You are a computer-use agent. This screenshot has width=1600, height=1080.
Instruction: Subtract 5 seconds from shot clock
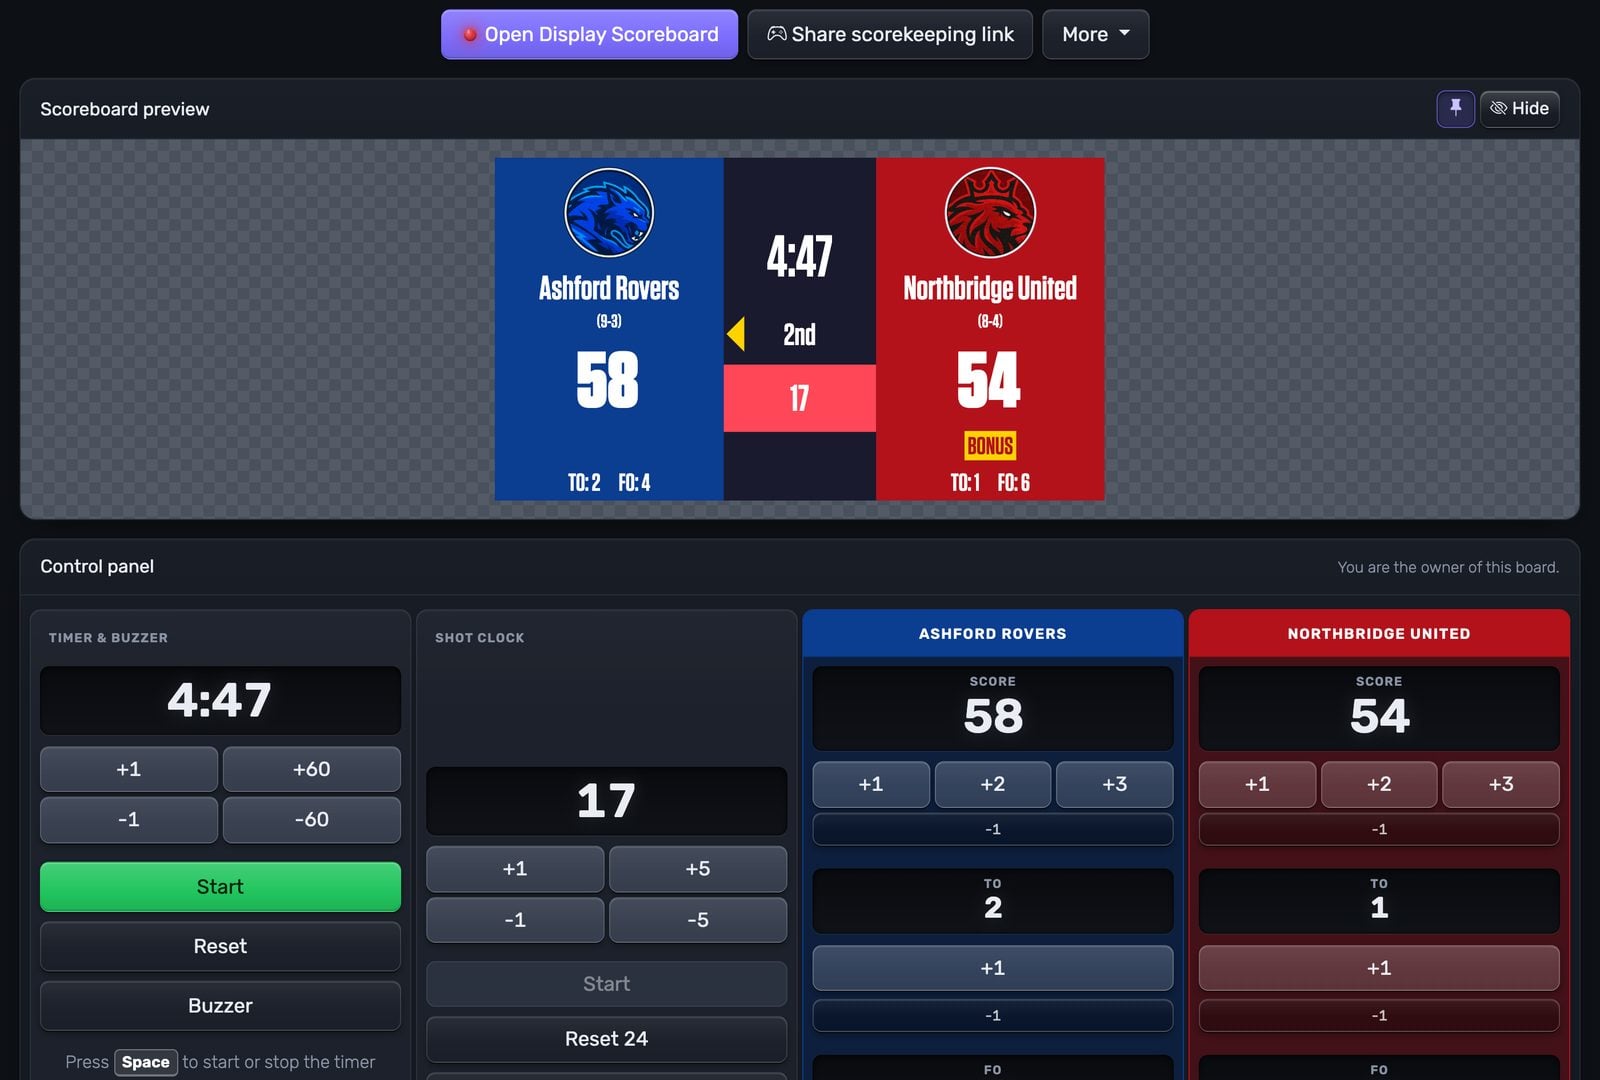pyautogui.click(x=698, y=920)
